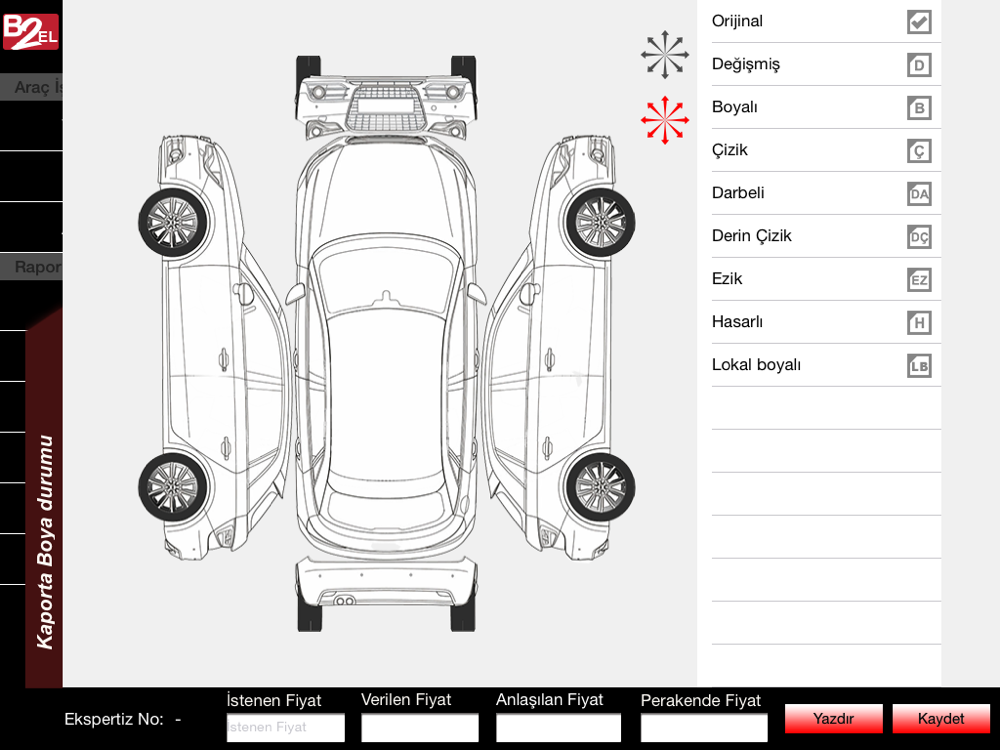
Task: Select the Hasarlı label
Action: click(737, 321)
